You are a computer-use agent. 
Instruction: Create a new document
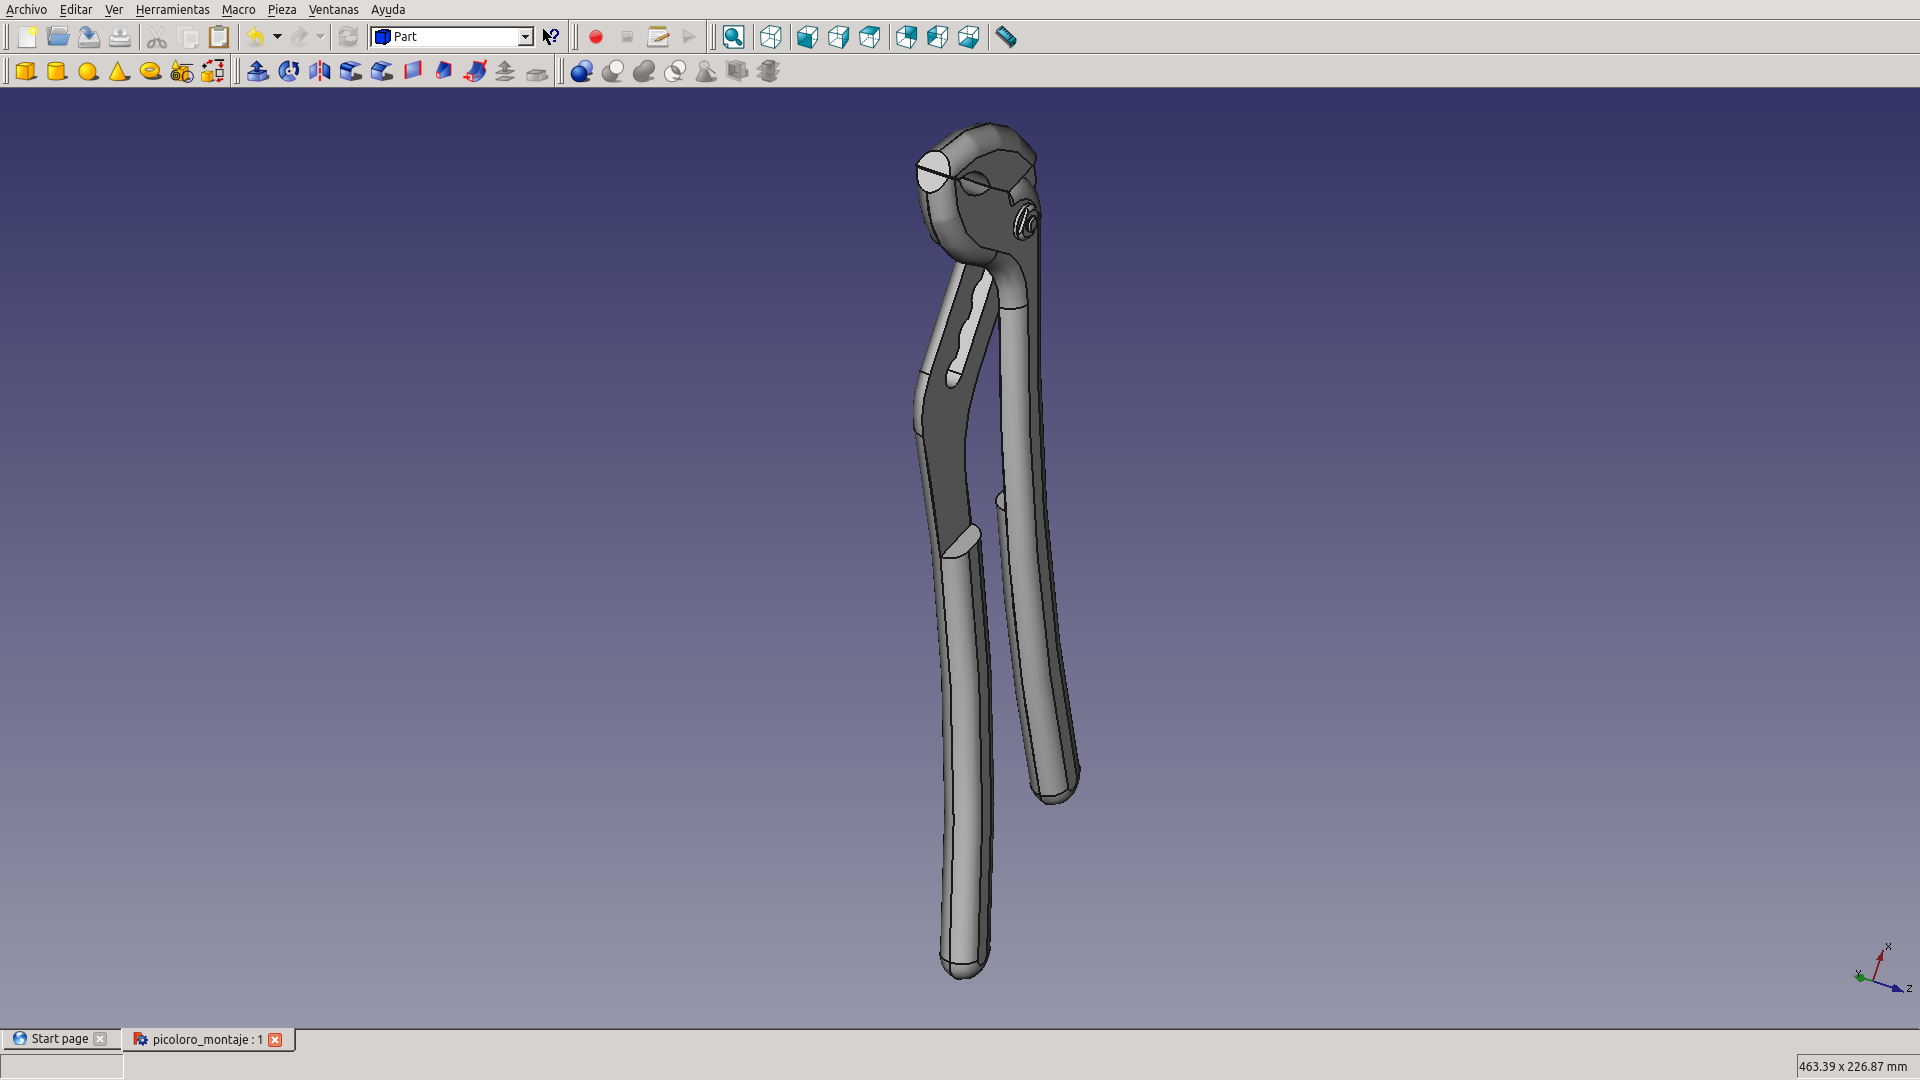pyautogui.click(x=27, y=37)
